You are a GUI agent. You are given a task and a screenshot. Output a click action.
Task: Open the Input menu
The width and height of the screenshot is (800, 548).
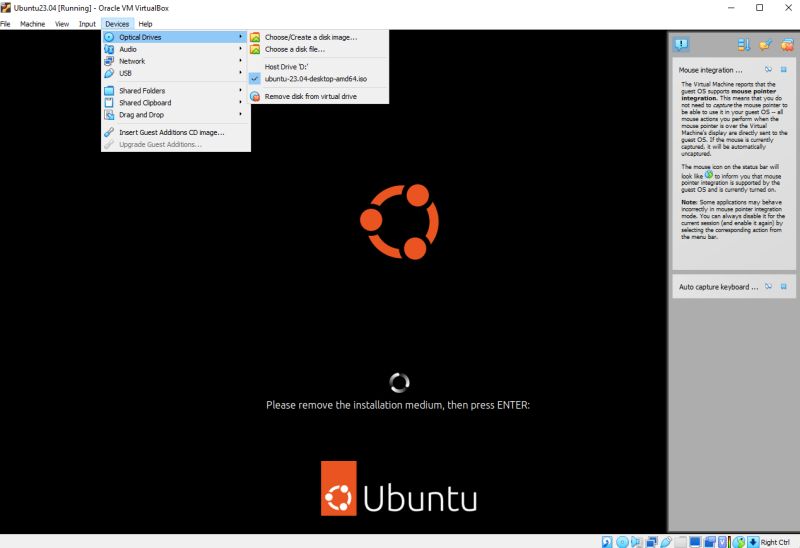coord(87,24)
